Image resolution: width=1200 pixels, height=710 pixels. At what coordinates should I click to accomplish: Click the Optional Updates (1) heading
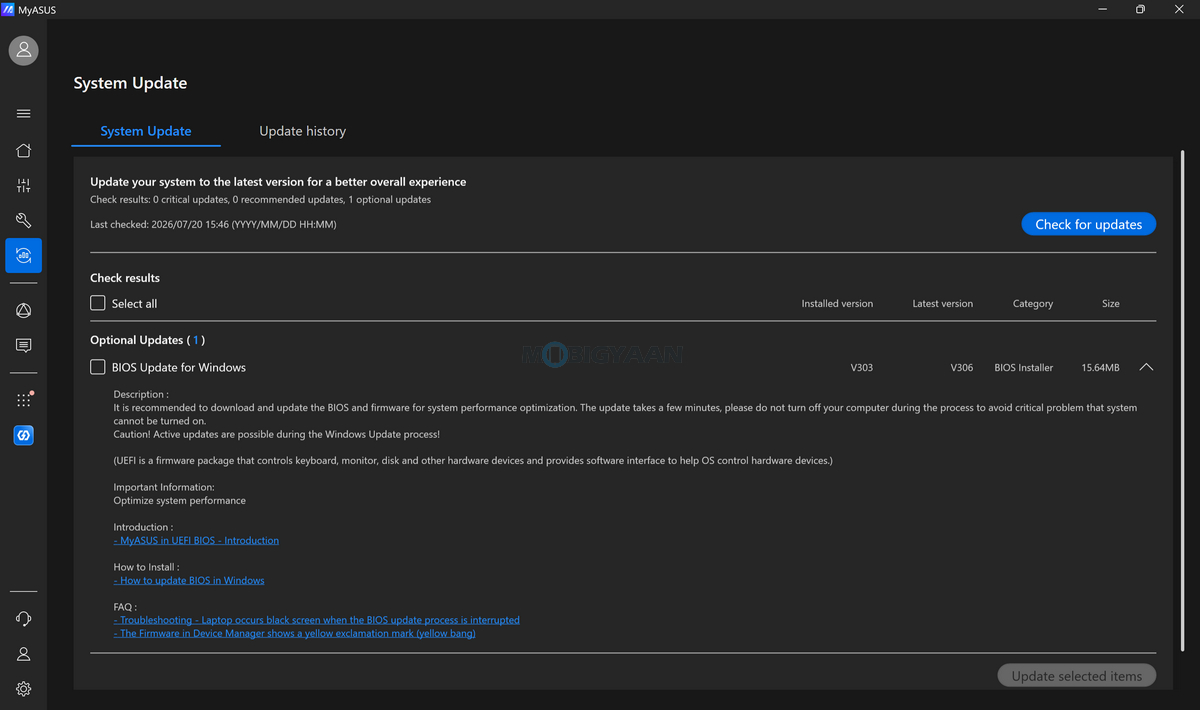click(147, 340)
